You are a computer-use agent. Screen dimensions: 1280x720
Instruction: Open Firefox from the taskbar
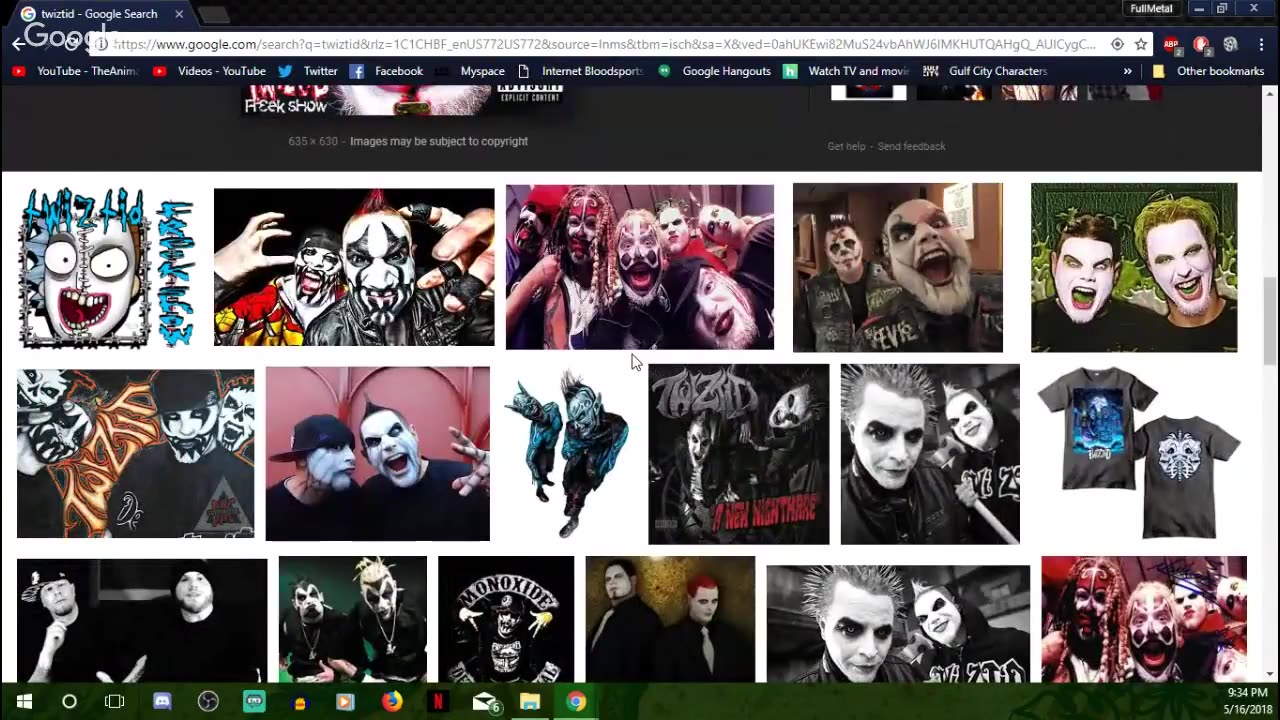tap(392, 702)
